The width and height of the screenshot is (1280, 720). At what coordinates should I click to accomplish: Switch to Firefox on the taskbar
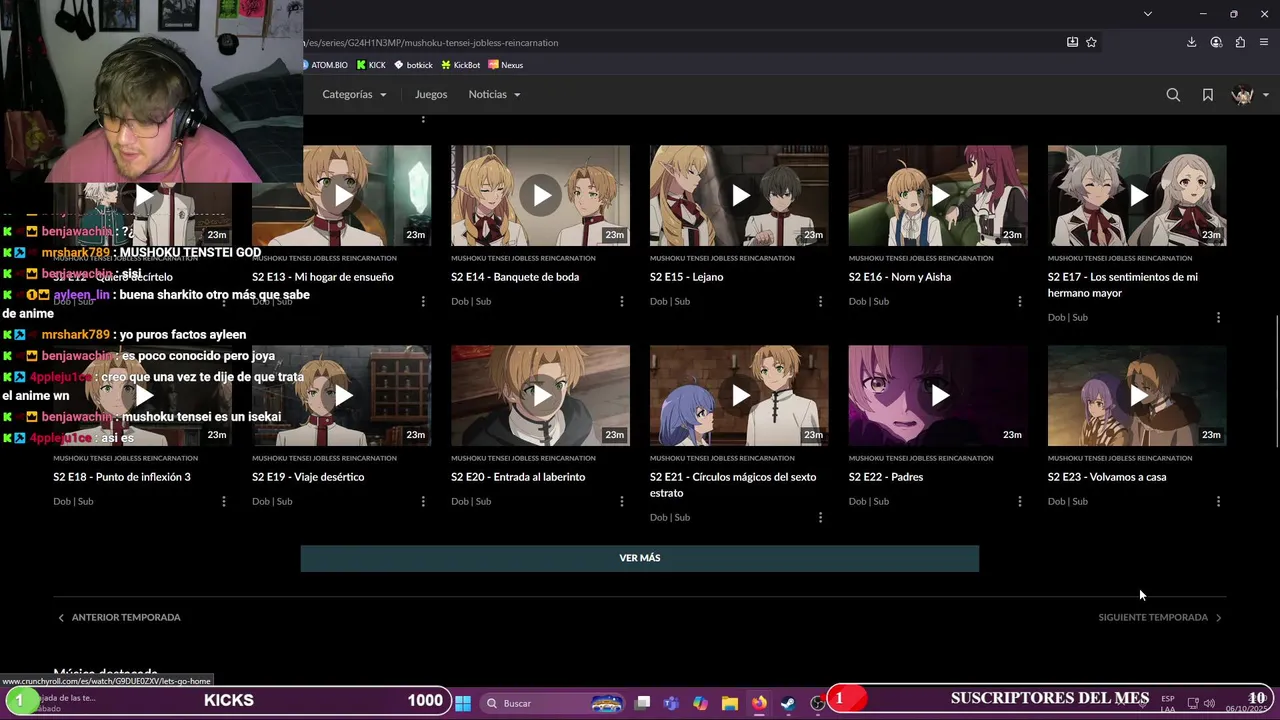[759, 703]
